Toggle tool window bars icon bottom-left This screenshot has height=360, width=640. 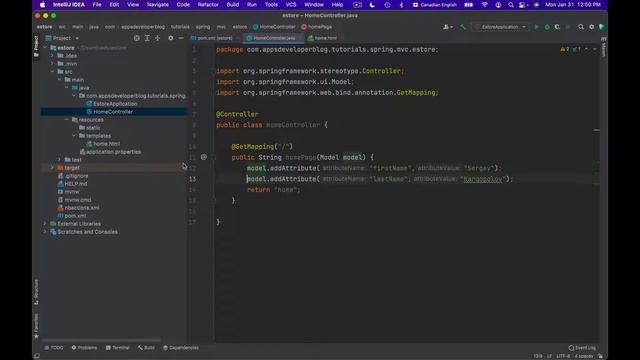click(x=37, y=356)
